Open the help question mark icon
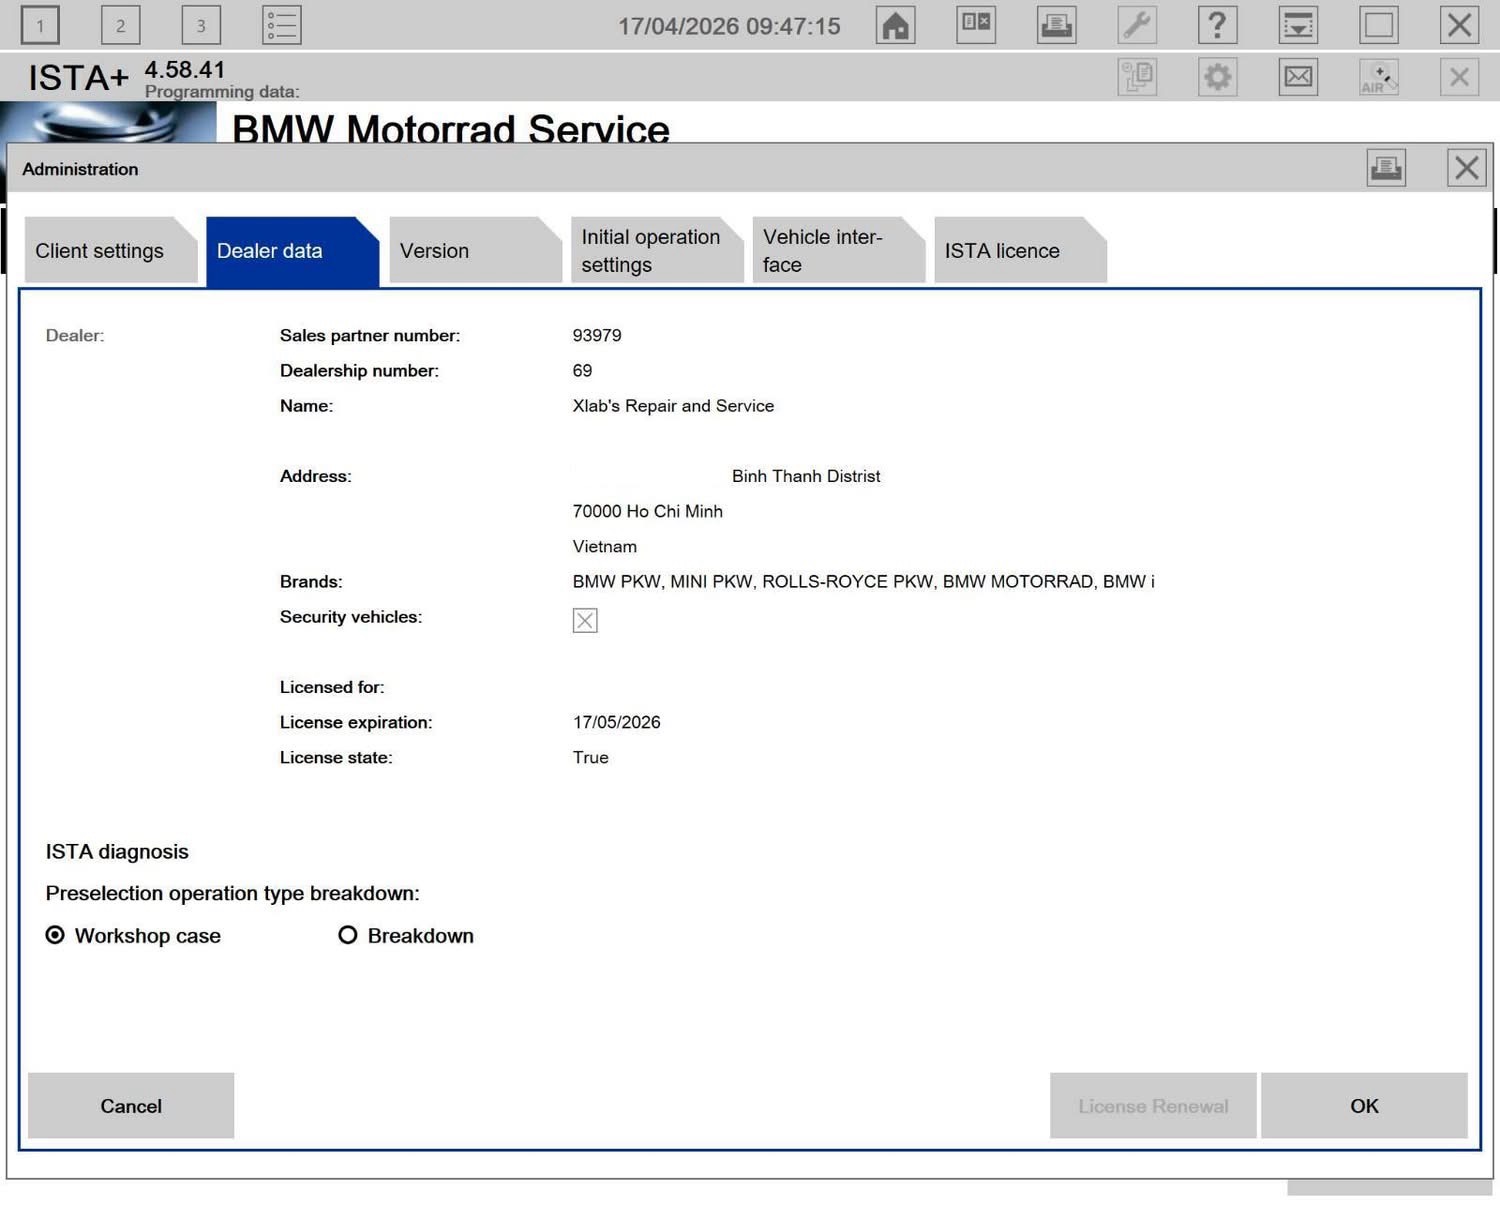Screen dimensions: 1500x1205 point(1217,25)
